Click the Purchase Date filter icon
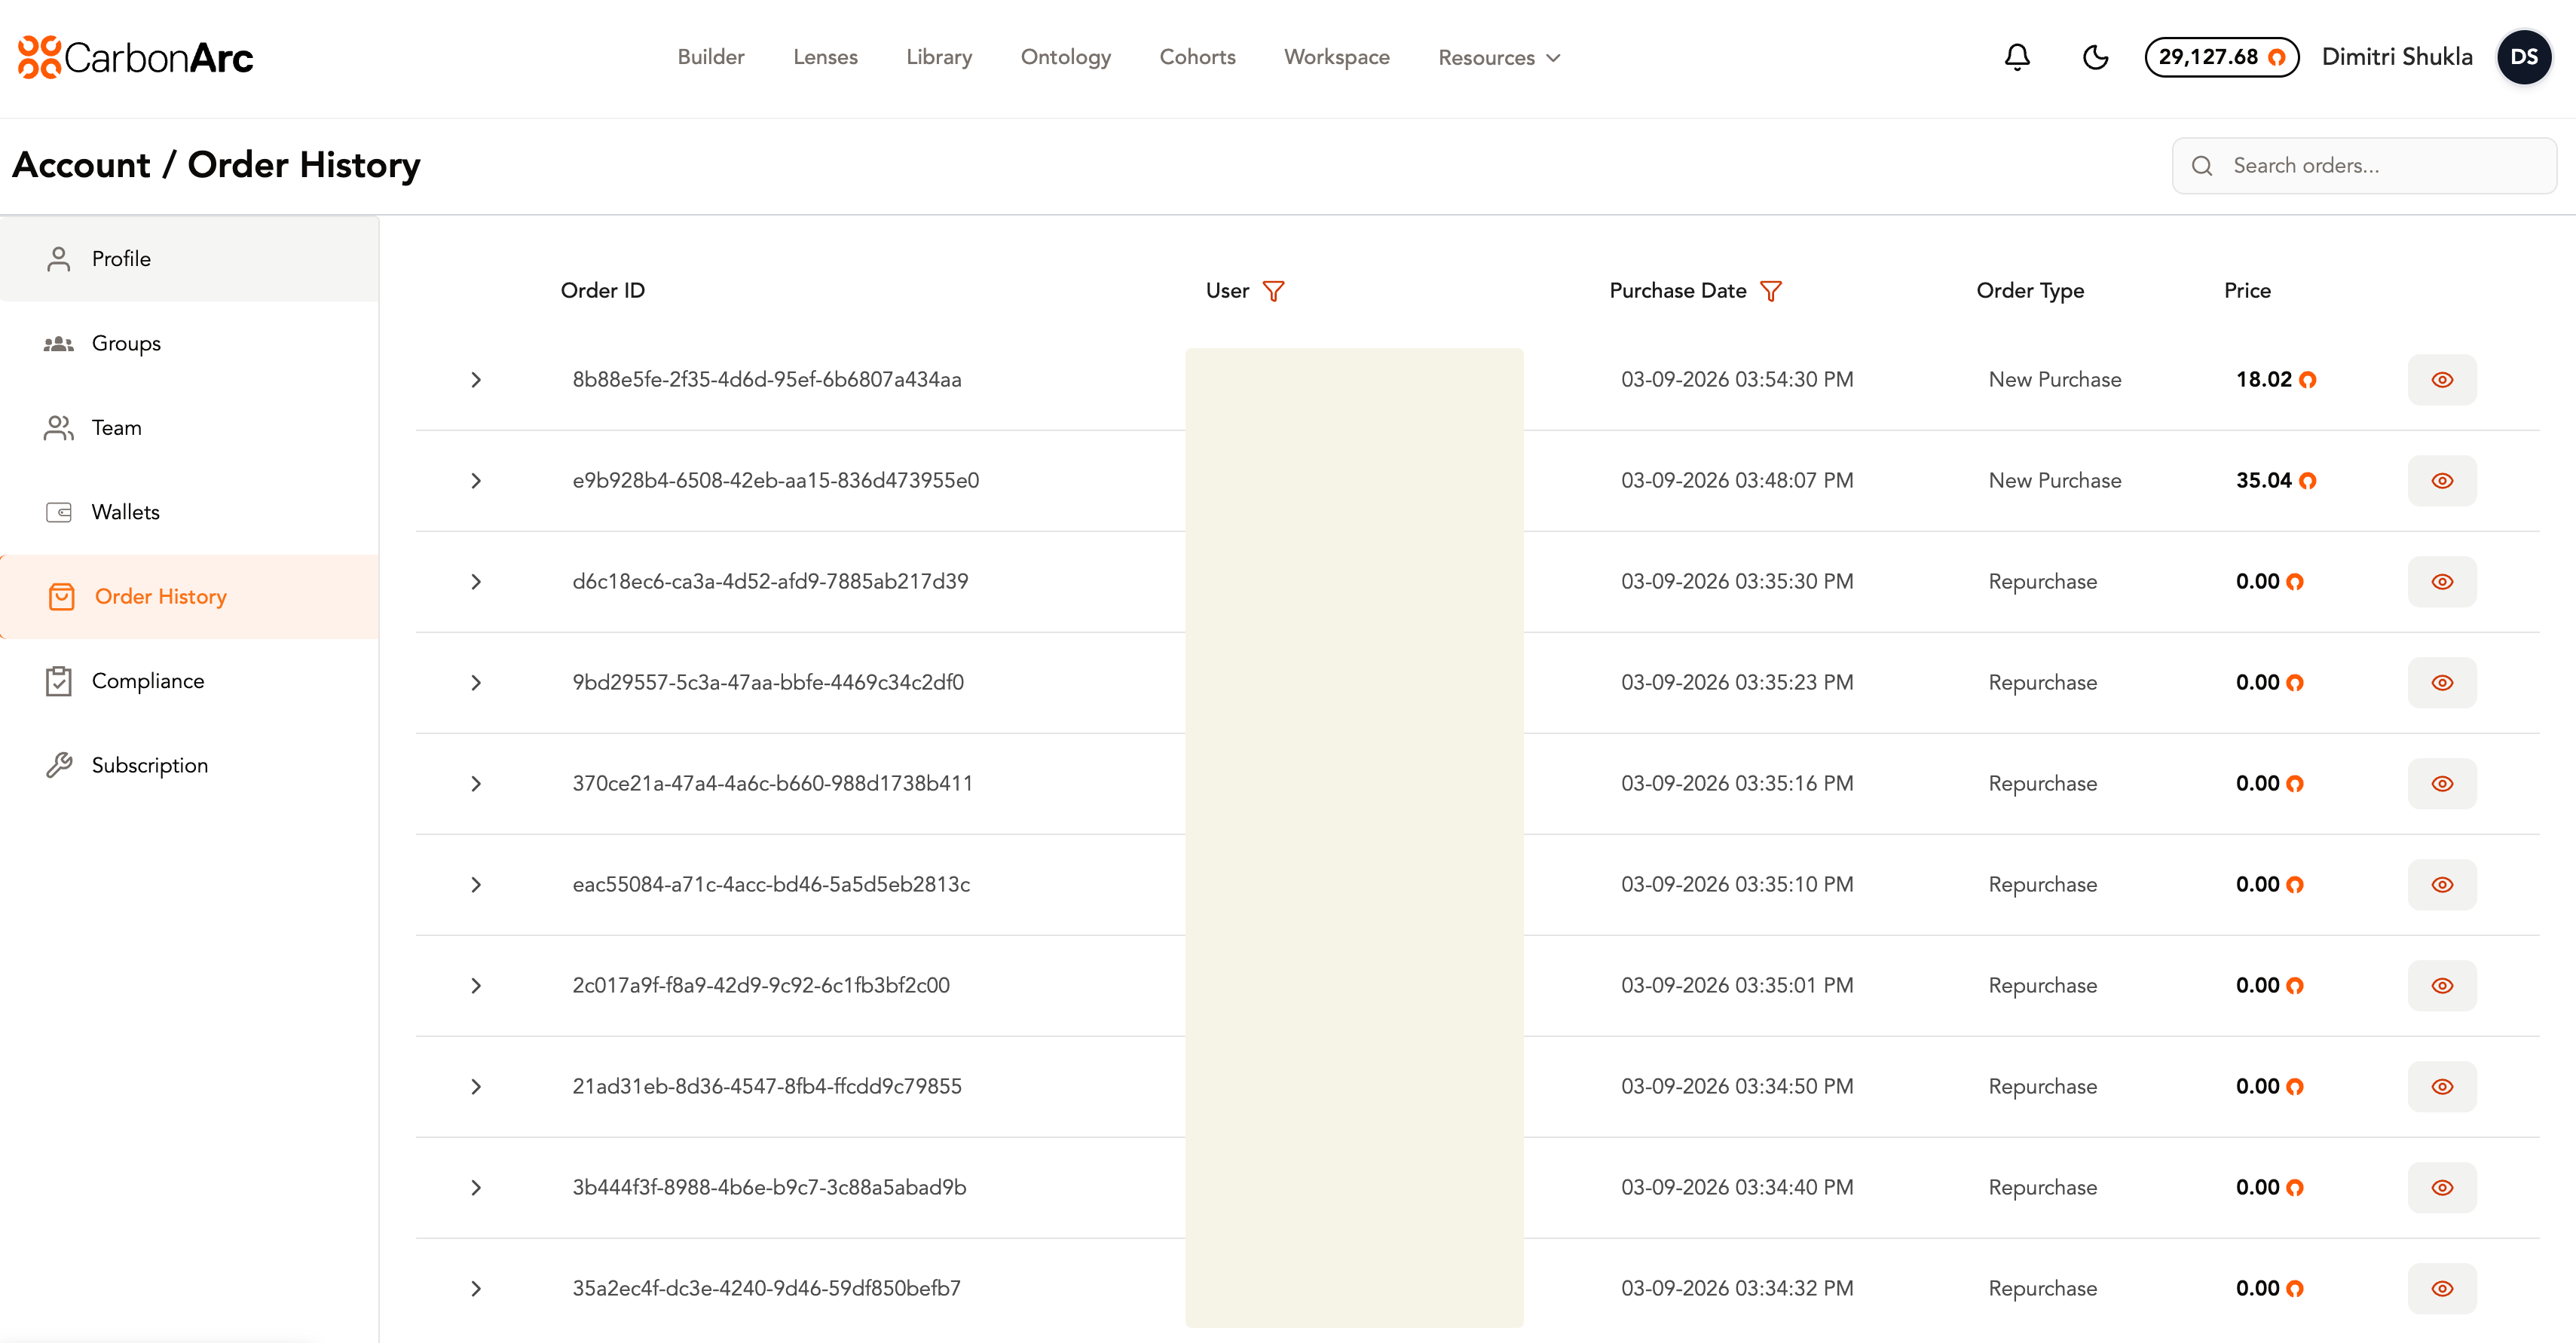Image resolution: width=2576 pixels, height=1343 pixels. coord(1770,291)
